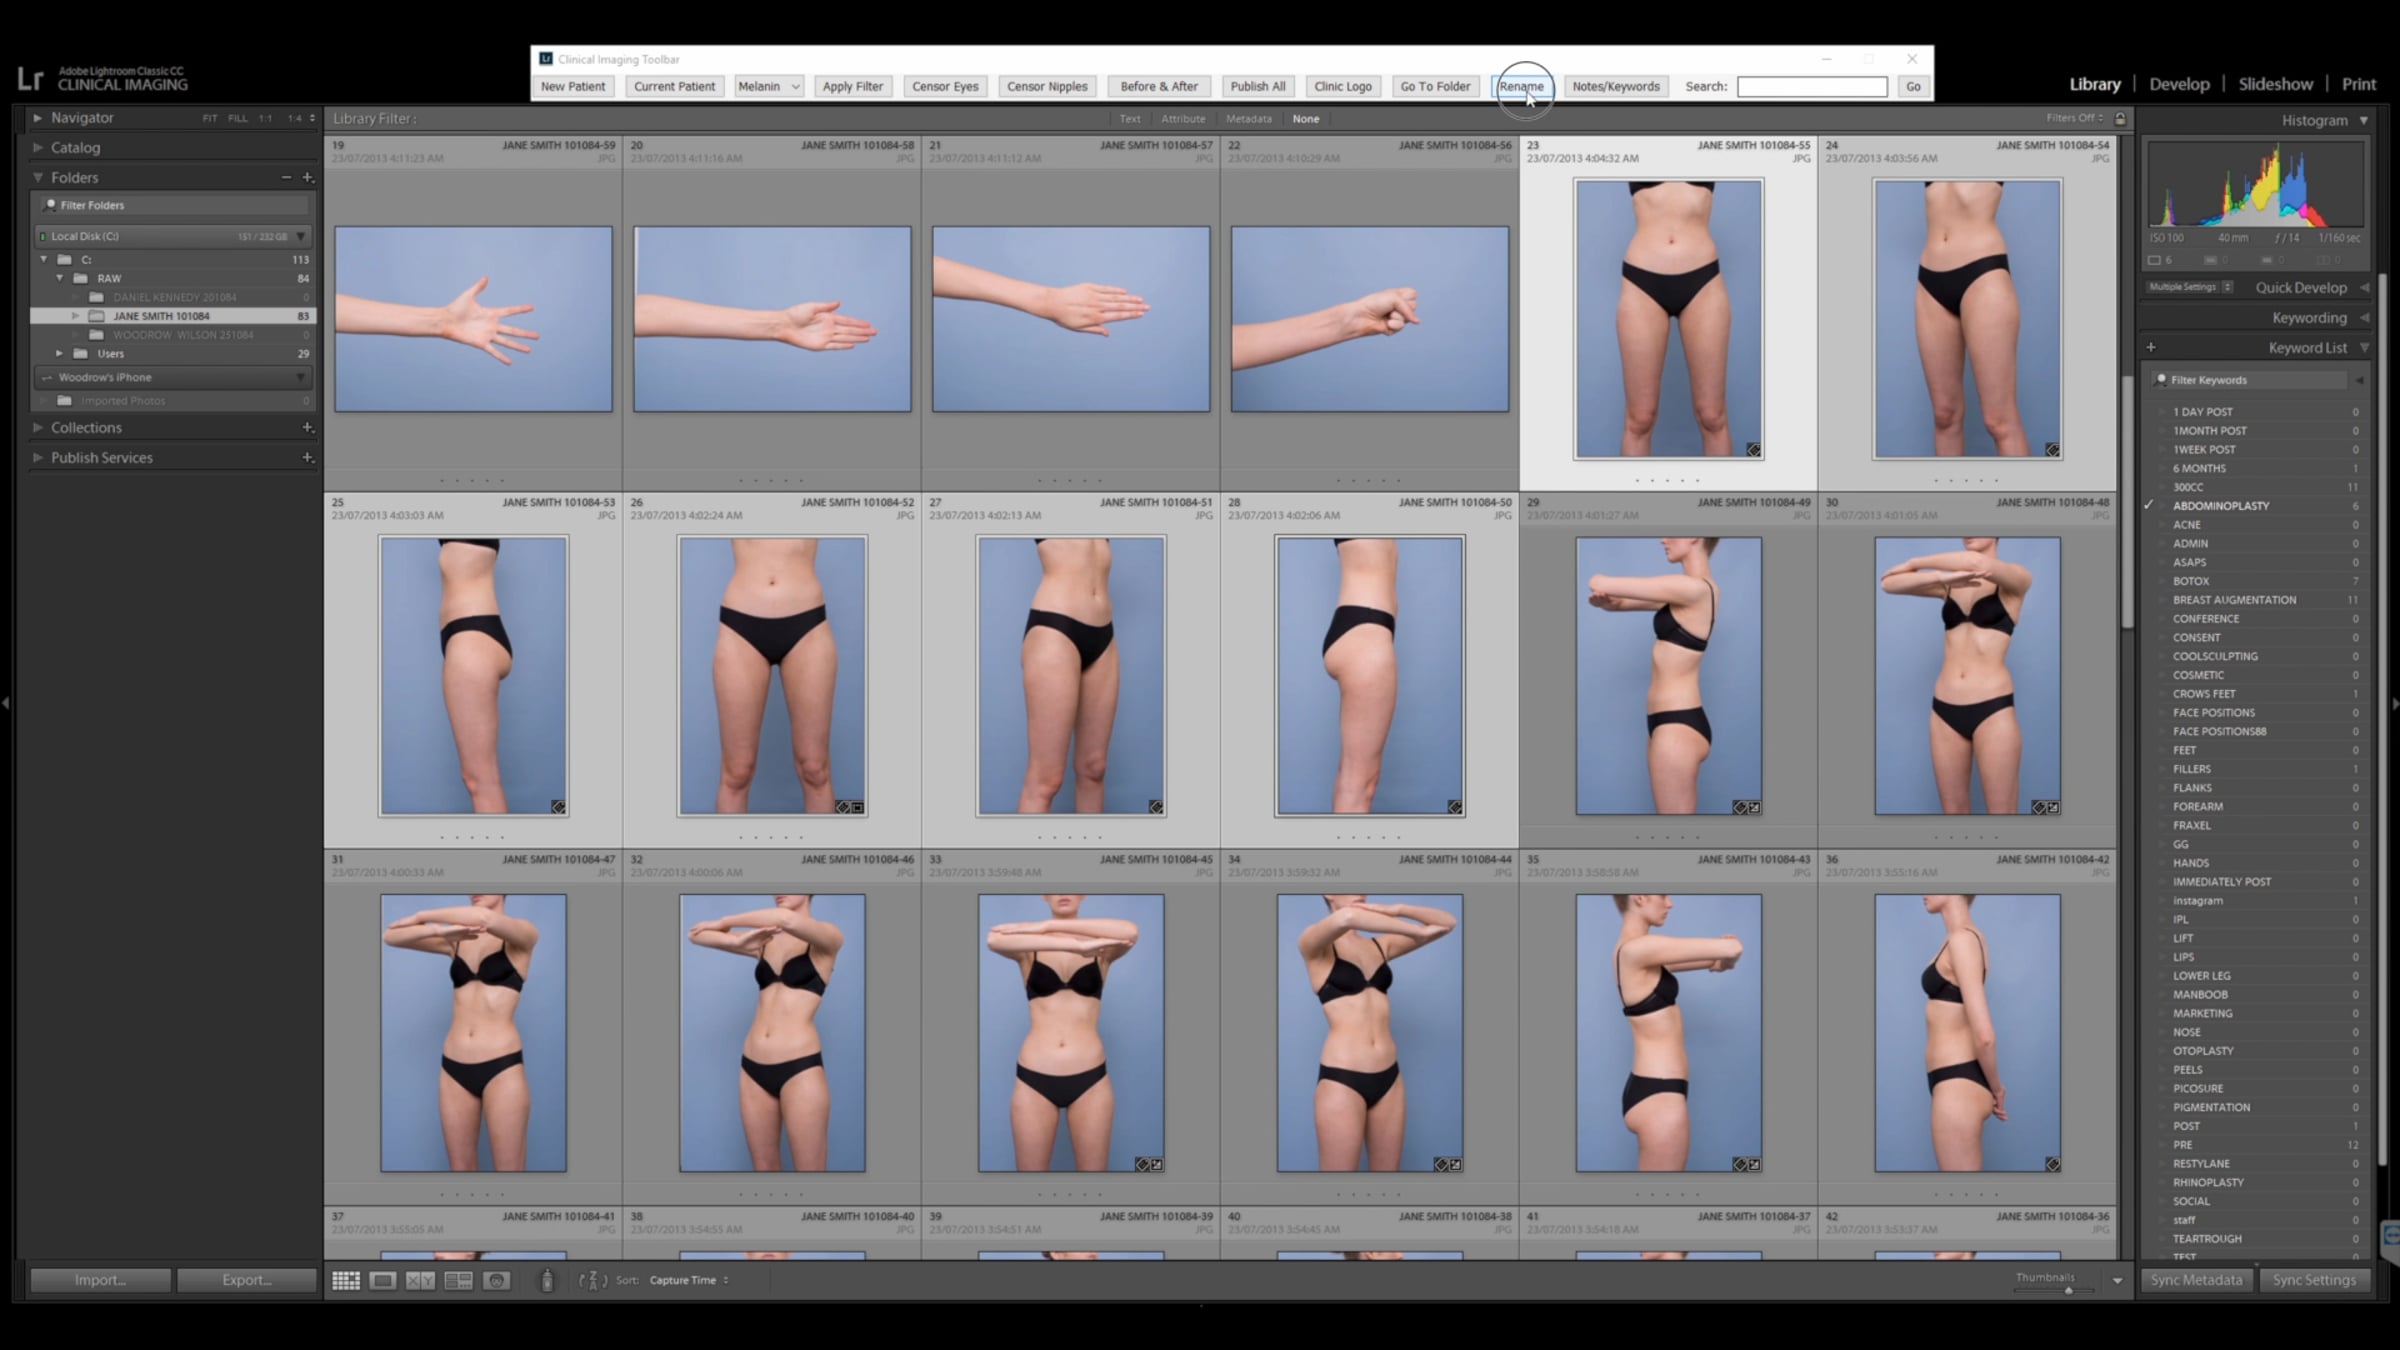Click badge icon on photo 23 thumbnail
This screenshot has height=1350, width=2400.
[x=1753, y=450]
